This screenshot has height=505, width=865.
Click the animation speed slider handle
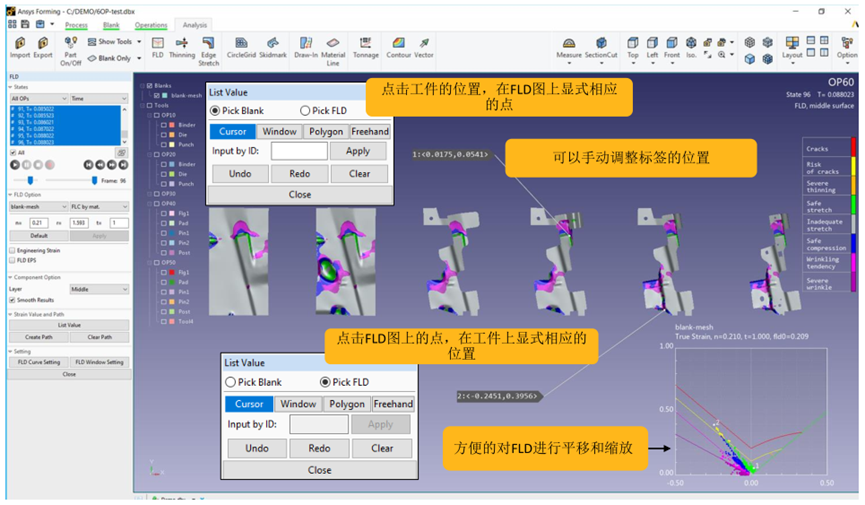(30, 180)
